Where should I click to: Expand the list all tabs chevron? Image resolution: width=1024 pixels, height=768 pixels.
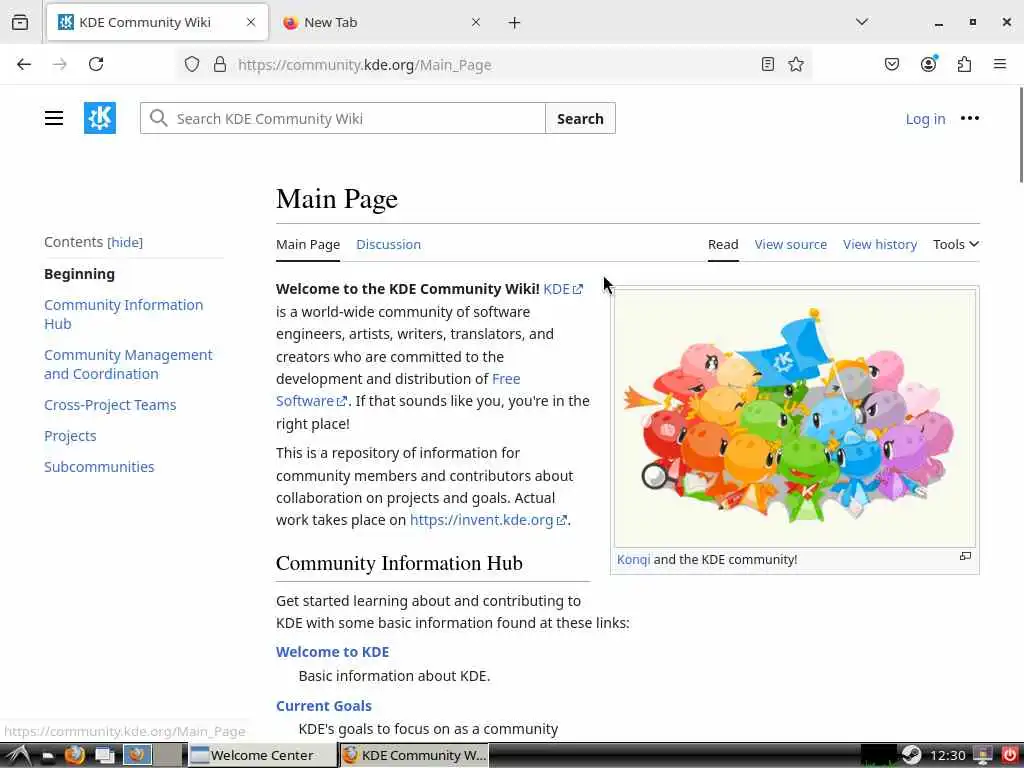pos(862,22)
